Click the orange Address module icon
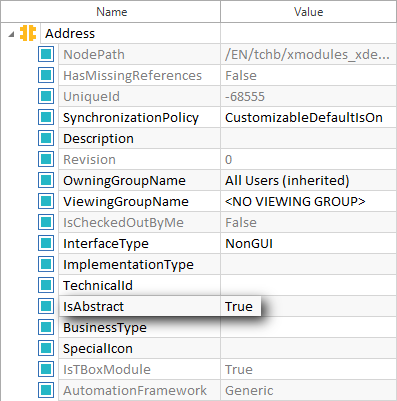 point(28,33)
